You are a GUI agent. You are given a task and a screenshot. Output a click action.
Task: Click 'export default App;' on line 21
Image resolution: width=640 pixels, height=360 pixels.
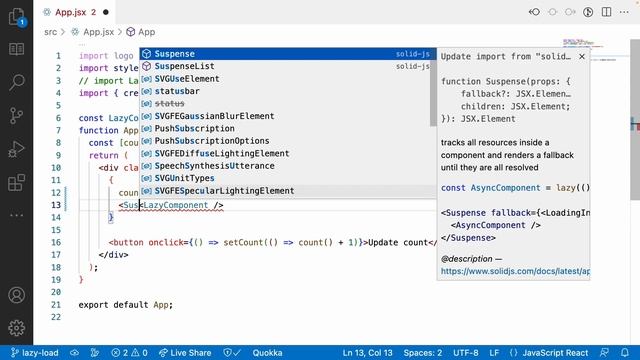pos(126,305)
